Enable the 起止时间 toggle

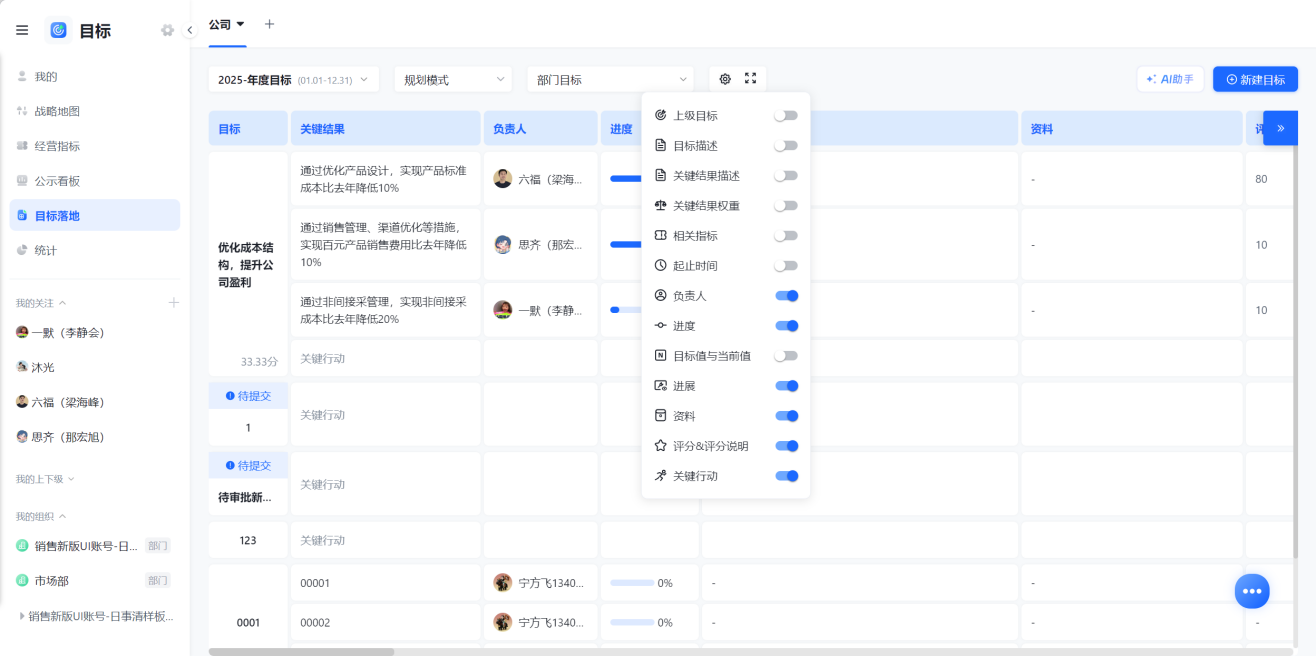[786, 266]
